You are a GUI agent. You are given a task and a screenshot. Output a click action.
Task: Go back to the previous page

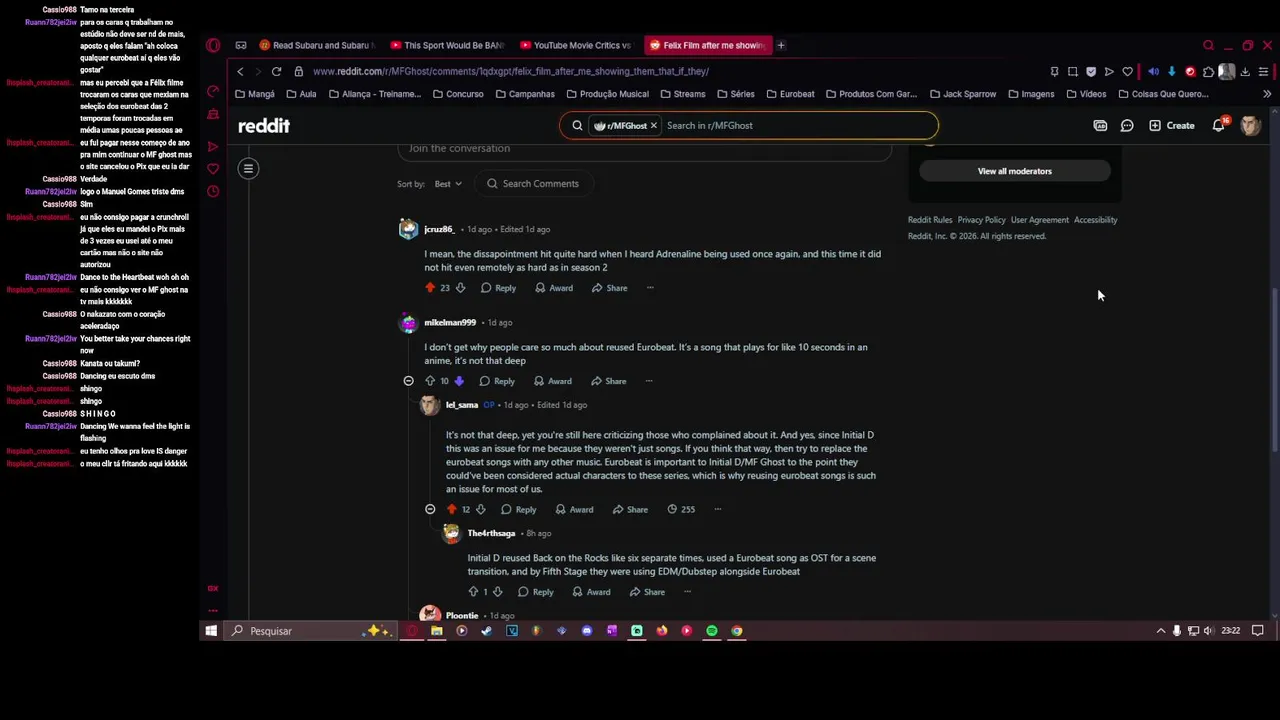point(240,71)
